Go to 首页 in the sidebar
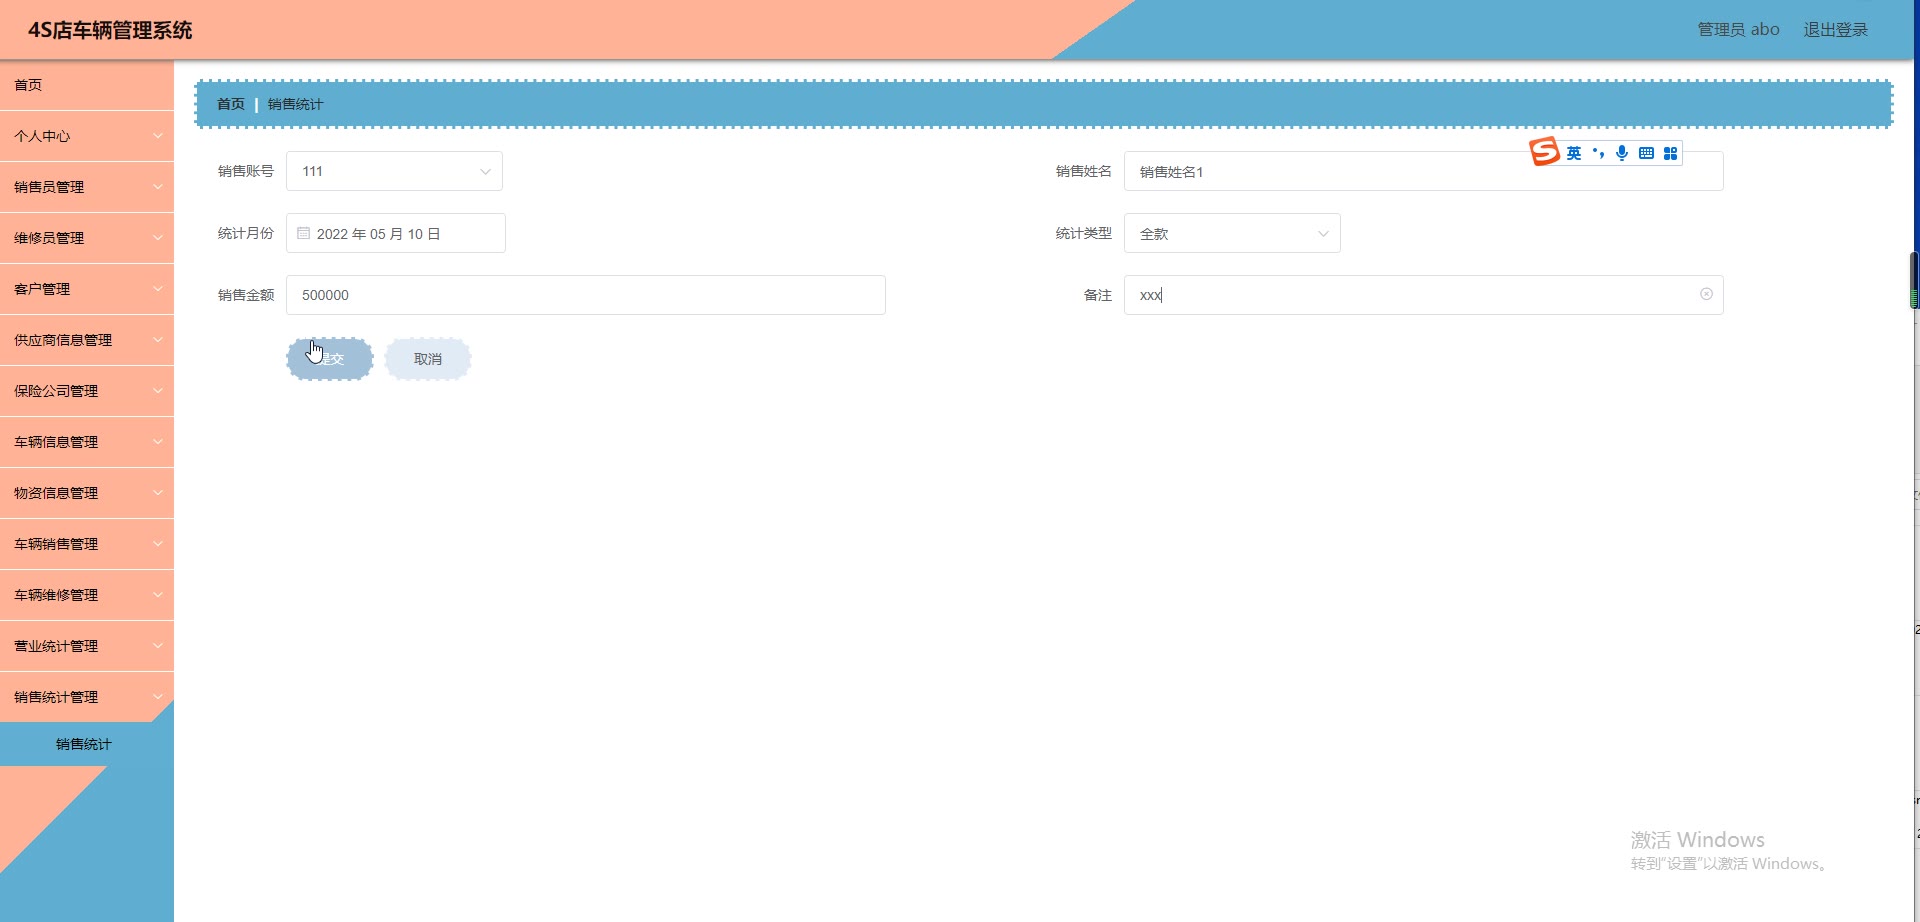This screenshot has height=922, width=1920. pyautogui.click(x=87, y=85)
